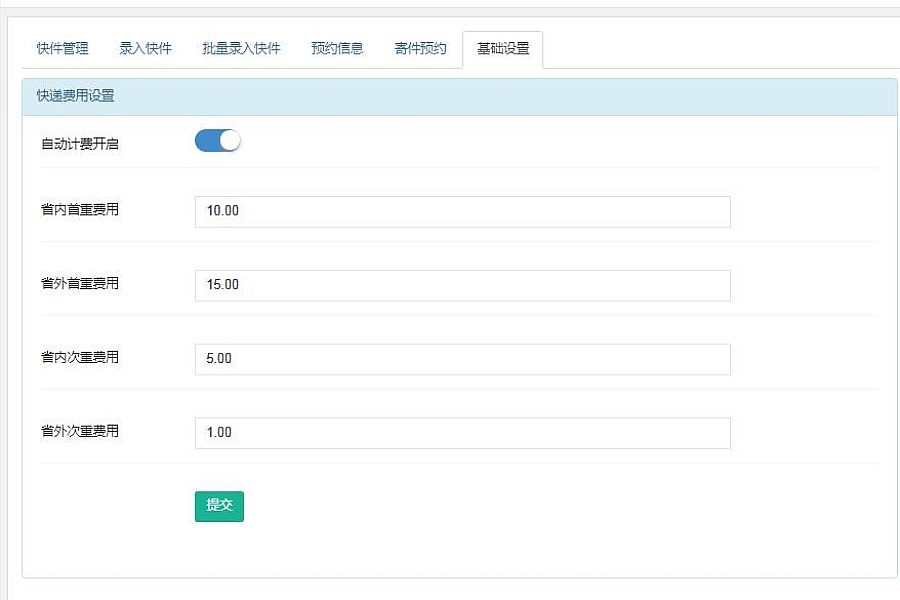Click into the 省内次重费用 field
This screenshot has width=900, height=600.
tap(463, 359)
